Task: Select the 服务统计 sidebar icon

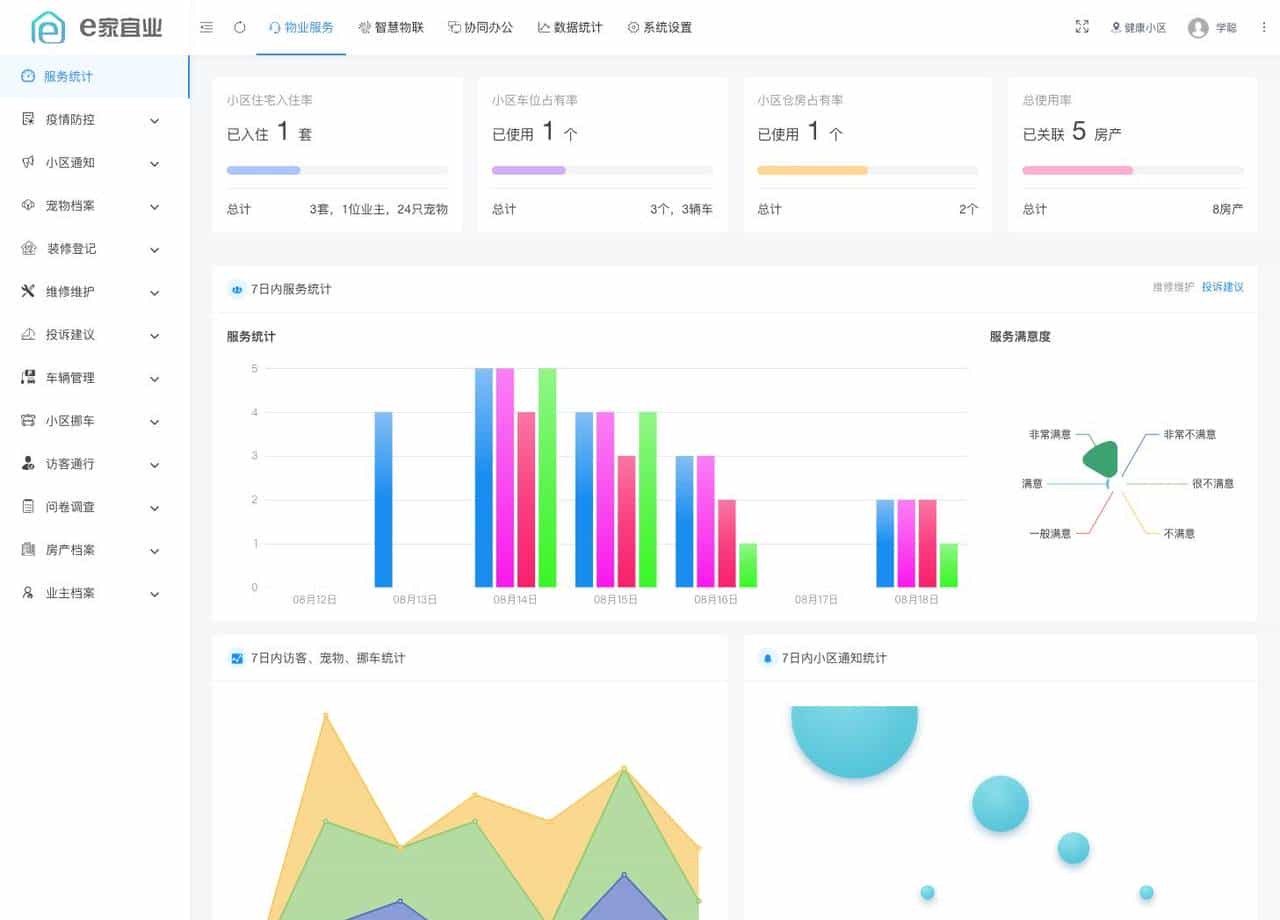Action: click(25, 76)
